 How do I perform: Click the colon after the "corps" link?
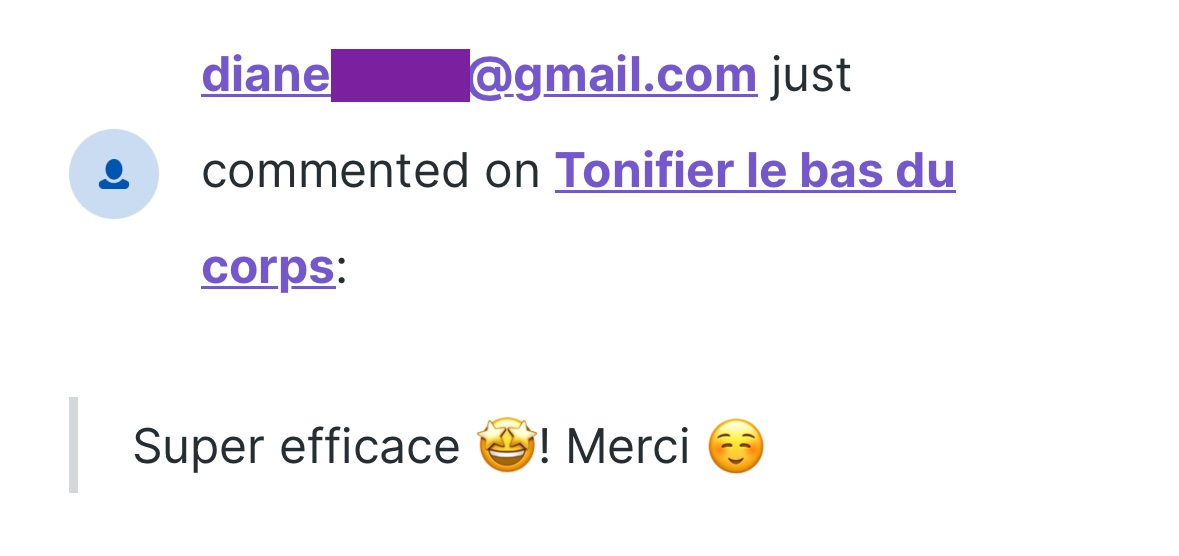pyautogui.click(x=341, y=268)
